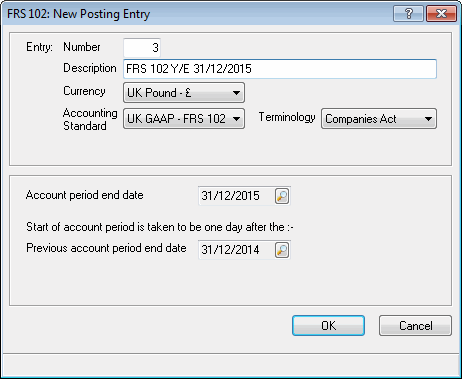Click the empty status bar at bottom
This screenshot has height=379, width=462.
(x=231, y=364)
